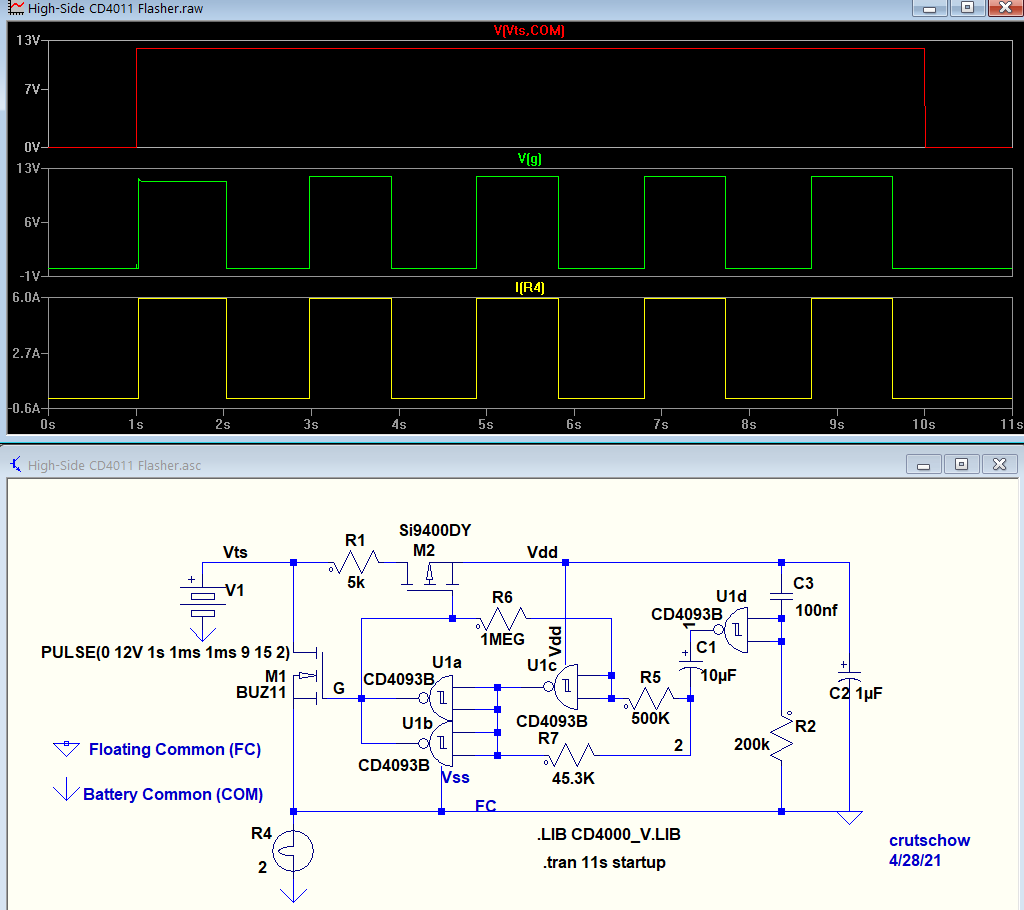1024x910 pixels.
Task: Minimize the waveform viewer window
Action: pos(930,8)
